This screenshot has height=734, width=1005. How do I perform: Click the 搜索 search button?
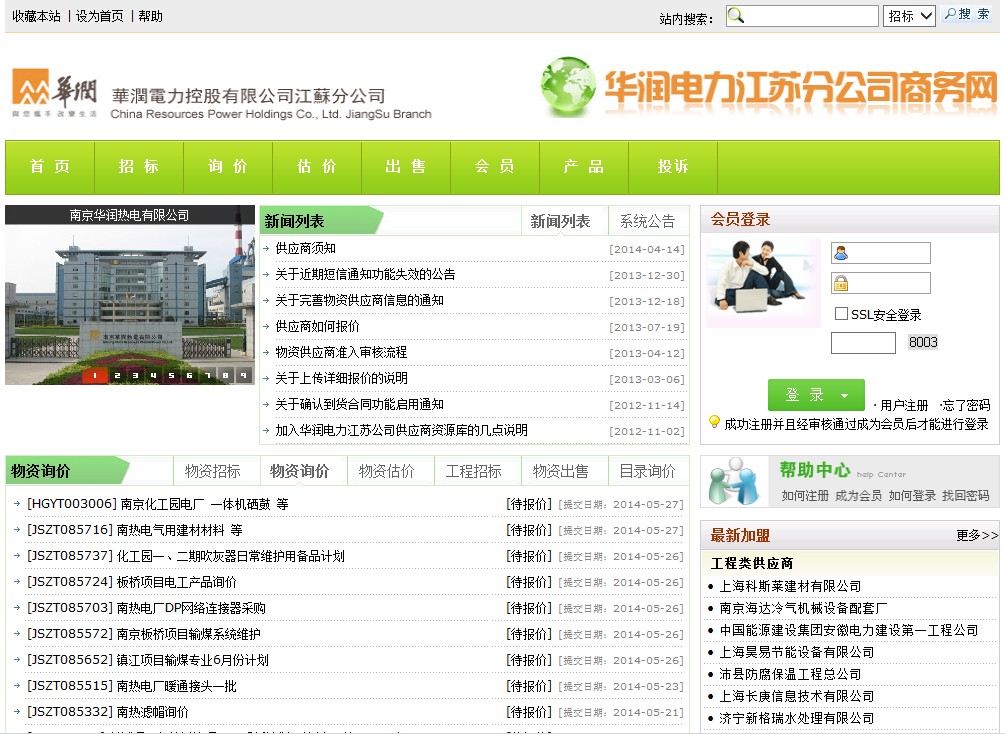[968, 15]
